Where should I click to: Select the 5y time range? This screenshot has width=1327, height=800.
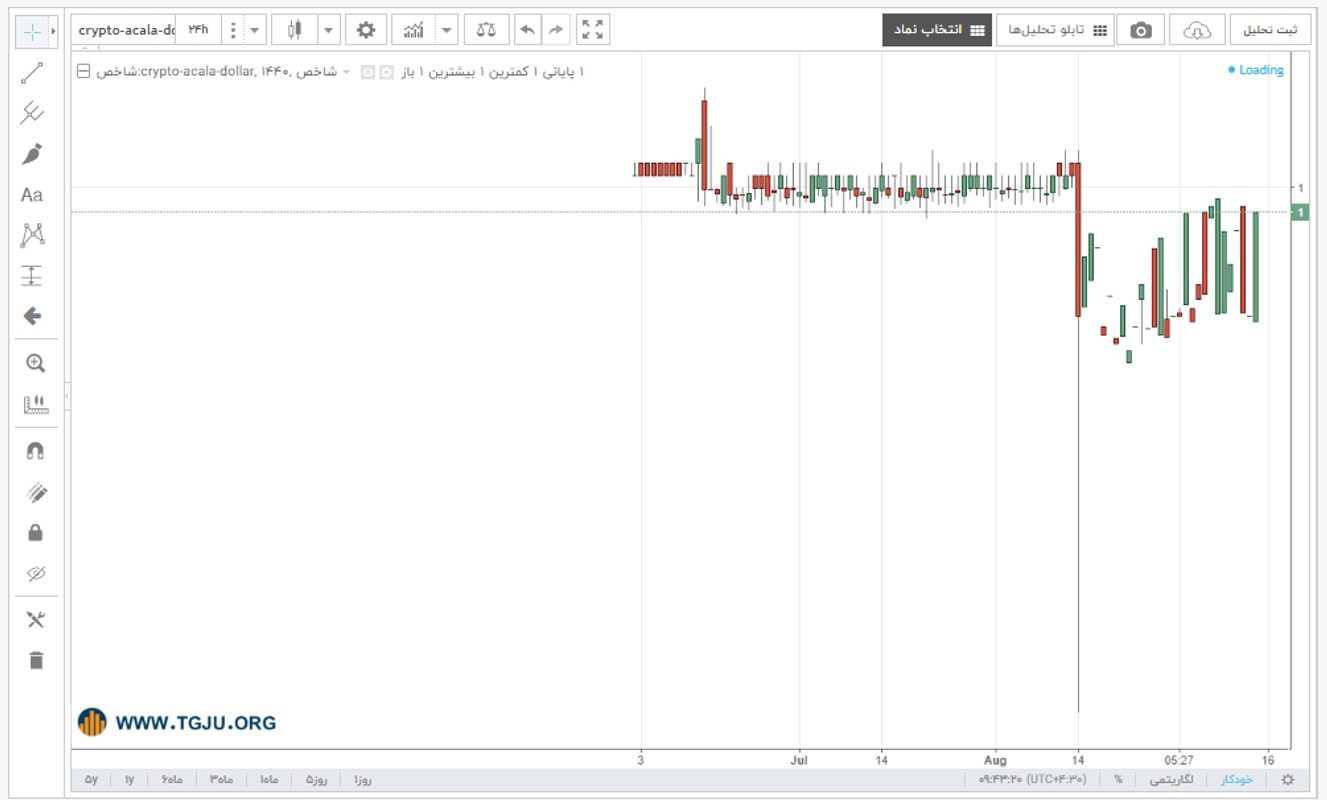point(91,780)
